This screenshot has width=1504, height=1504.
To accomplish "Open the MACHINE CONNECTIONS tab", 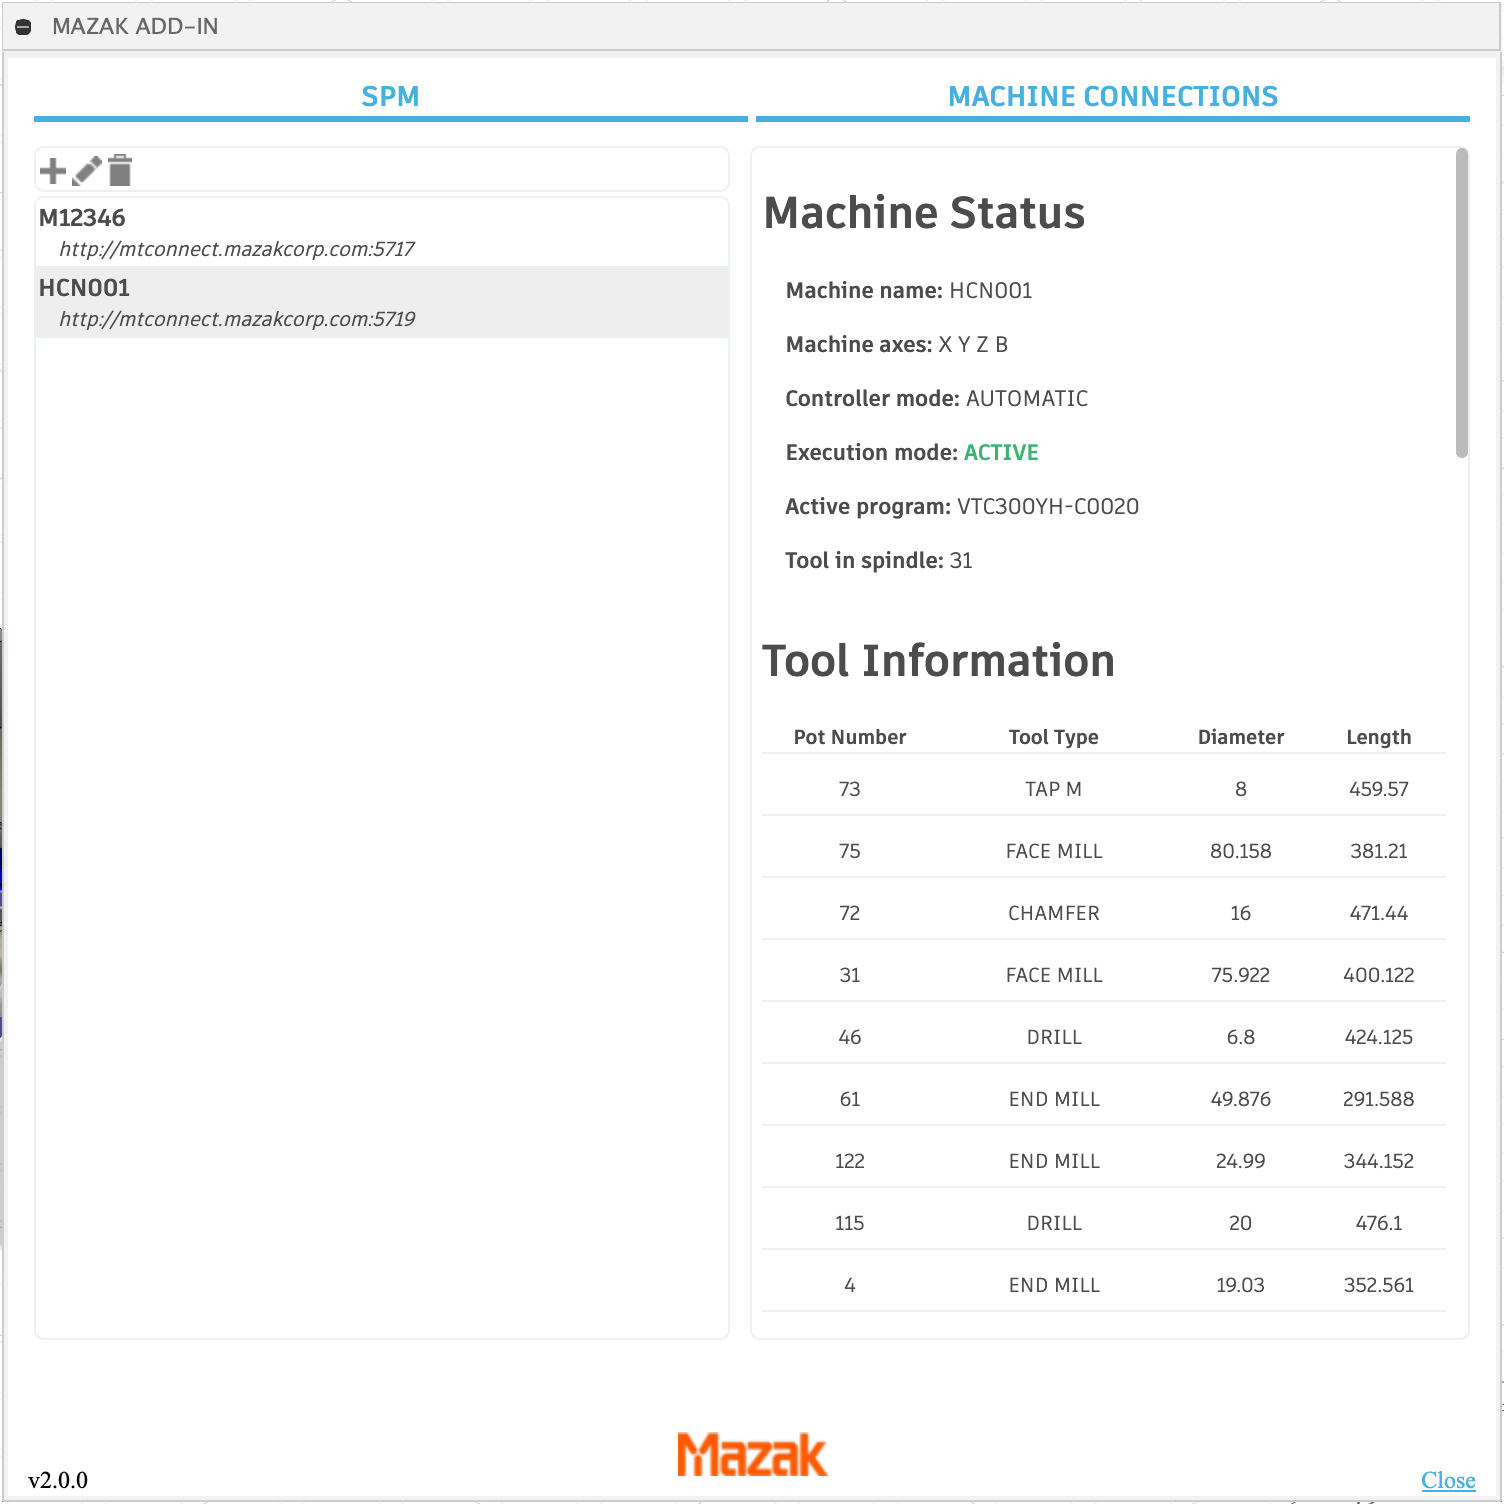I will click(1113, 96).
